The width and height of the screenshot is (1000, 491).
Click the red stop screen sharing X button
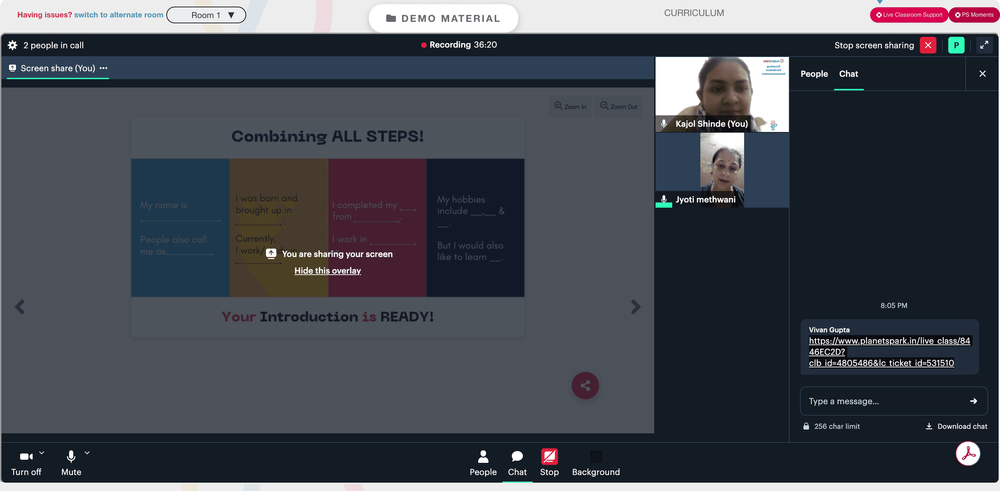pos(928,45)
